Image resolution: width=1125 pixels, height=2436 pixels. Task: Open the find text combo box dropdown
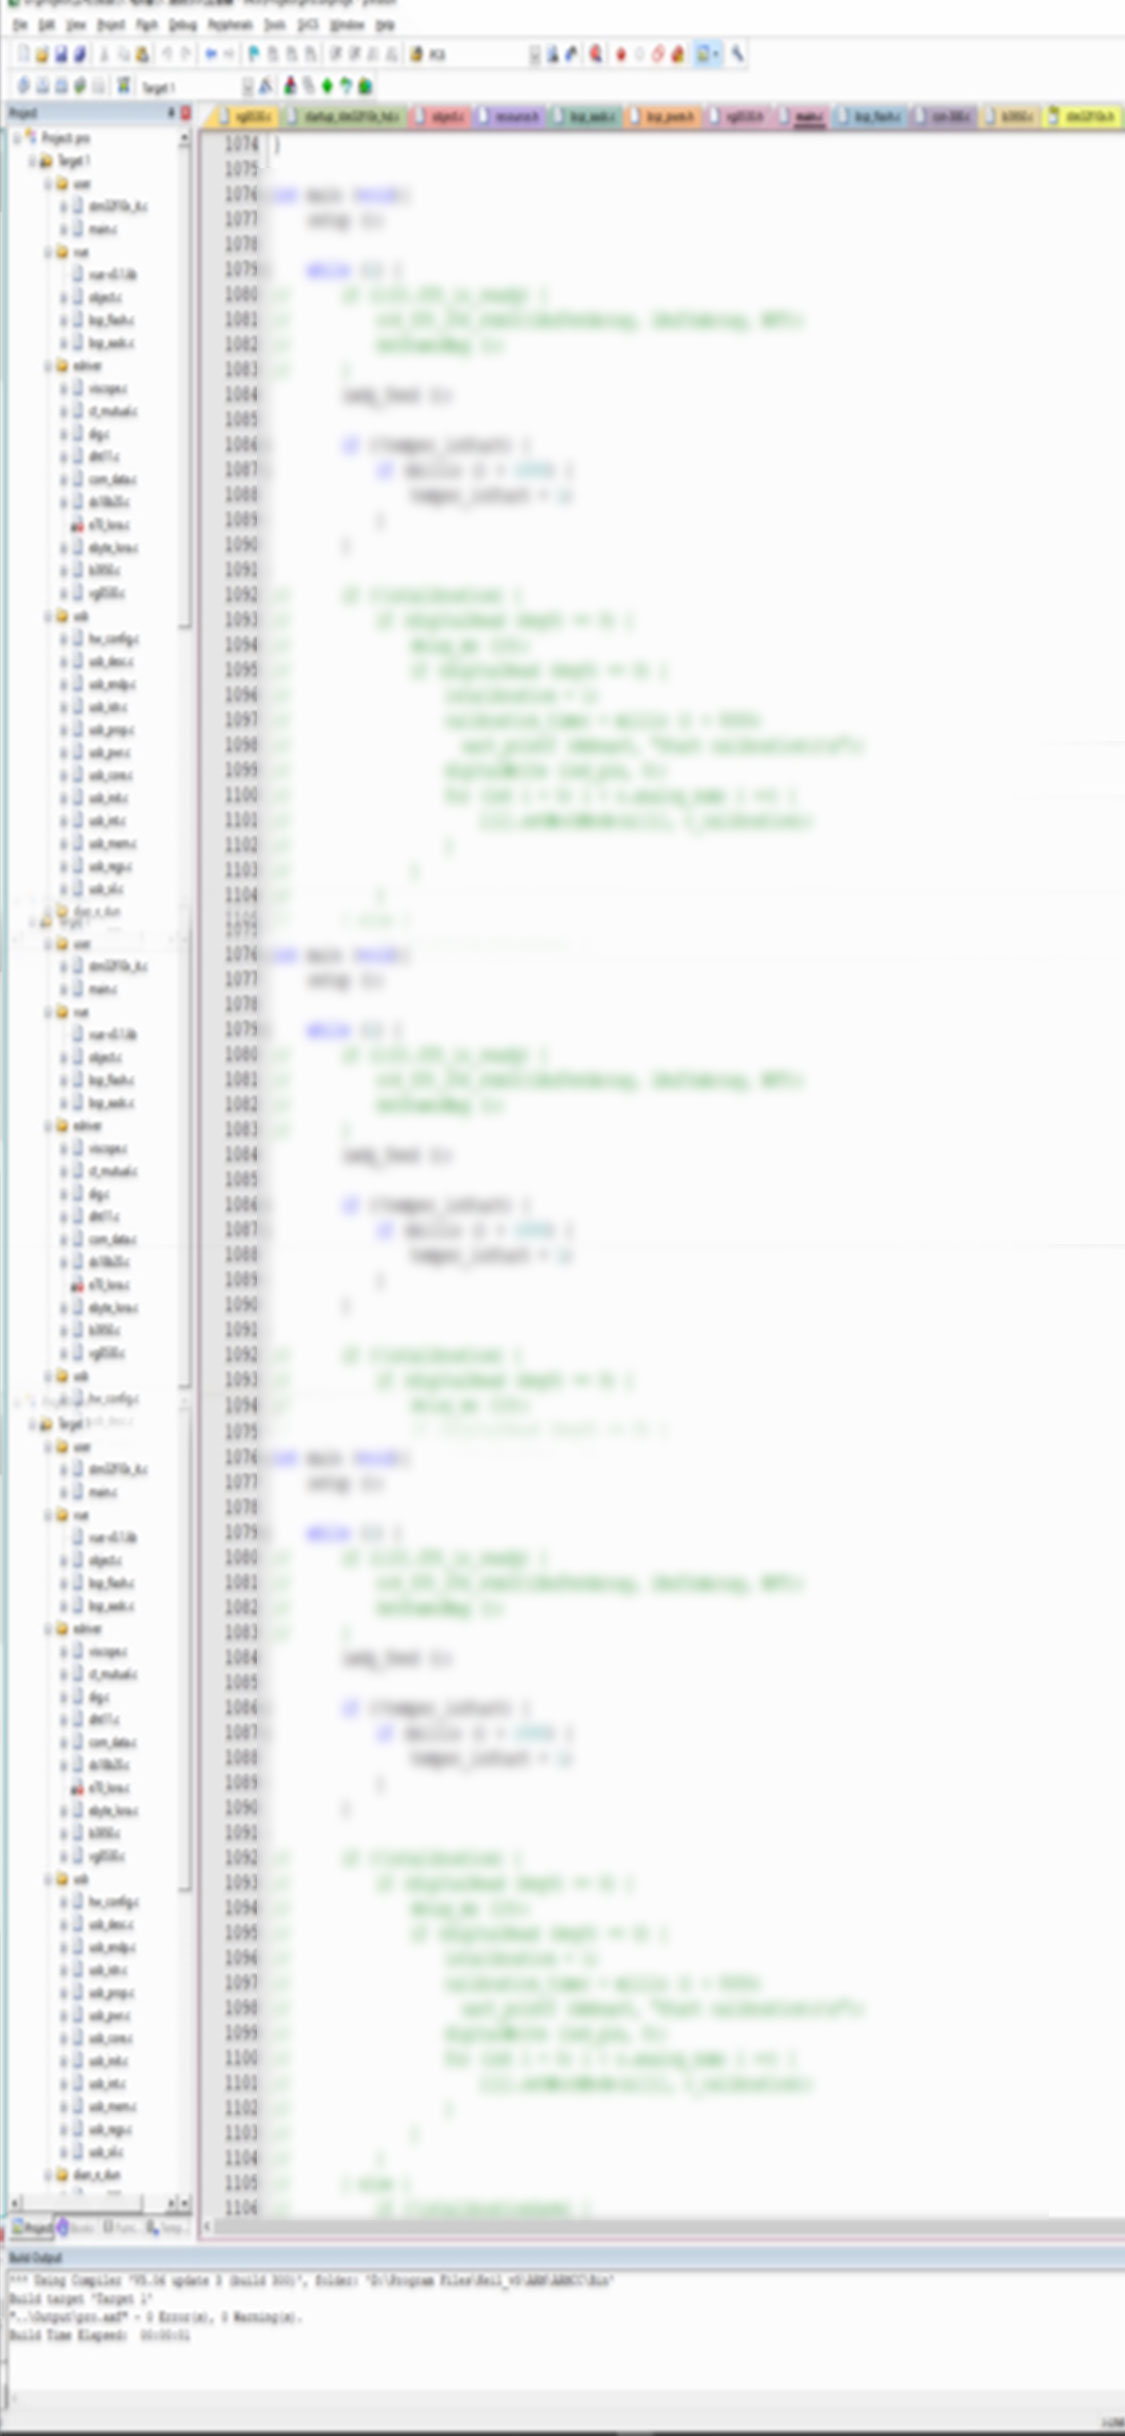534,54
